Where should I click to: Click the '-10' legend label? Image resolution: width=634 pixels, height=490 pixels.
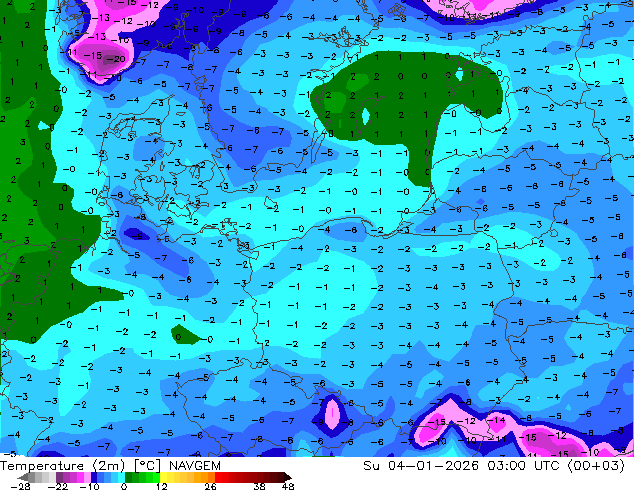(x=89, y=486)
